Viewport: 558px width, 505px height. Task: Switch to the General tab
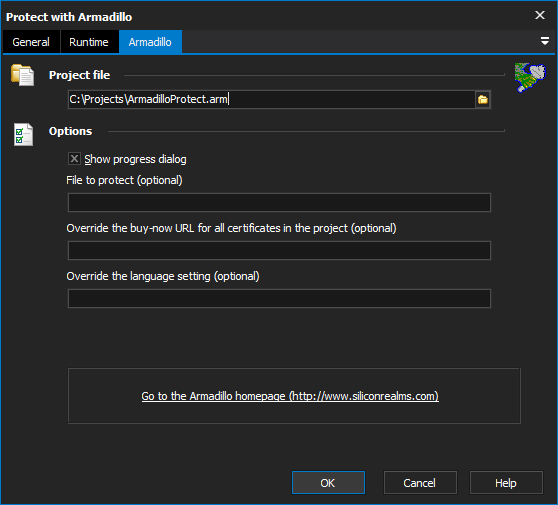[31, 42]
